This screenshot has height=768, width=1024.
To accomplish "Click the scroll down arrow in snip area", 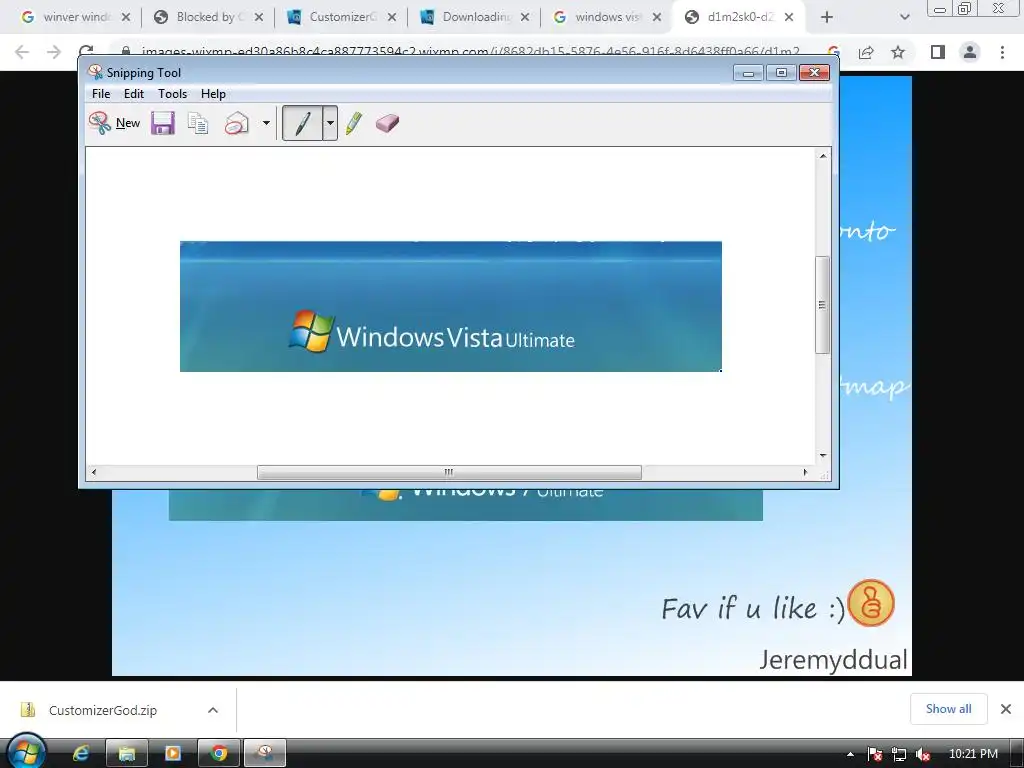I will tap(823, 455).
